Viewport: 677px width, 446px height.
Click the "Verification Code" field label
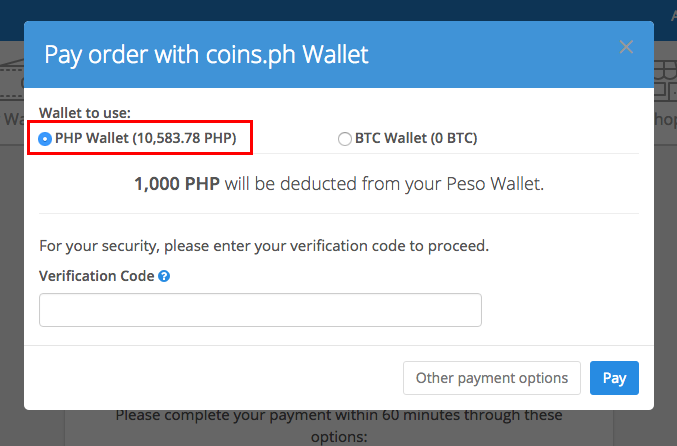97,276
